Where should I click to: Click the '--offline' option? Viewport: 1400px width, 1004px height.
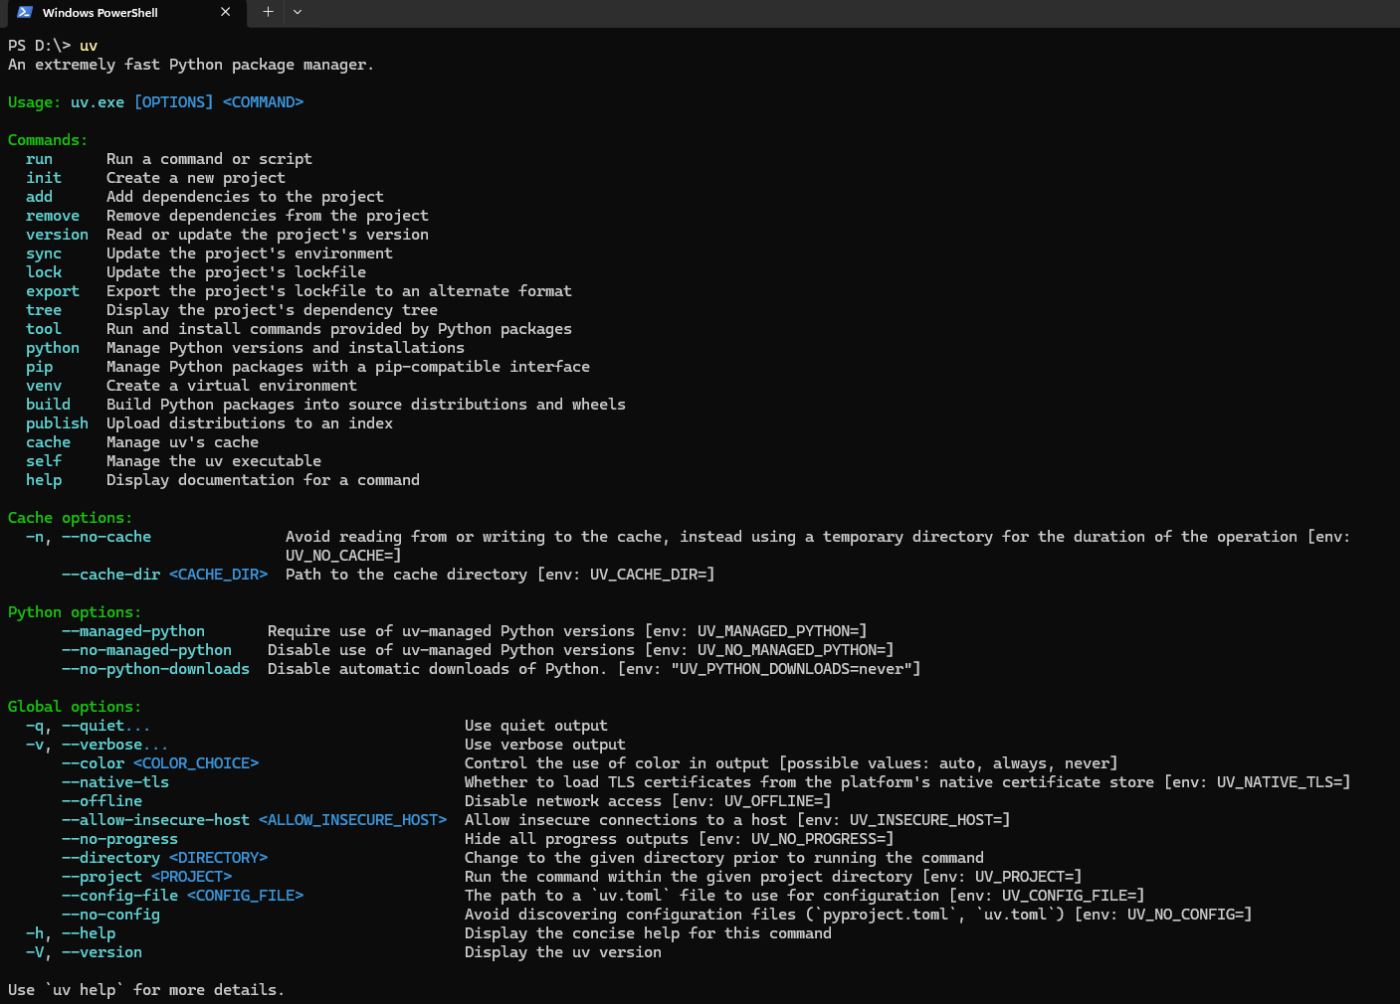click(102, 802)
